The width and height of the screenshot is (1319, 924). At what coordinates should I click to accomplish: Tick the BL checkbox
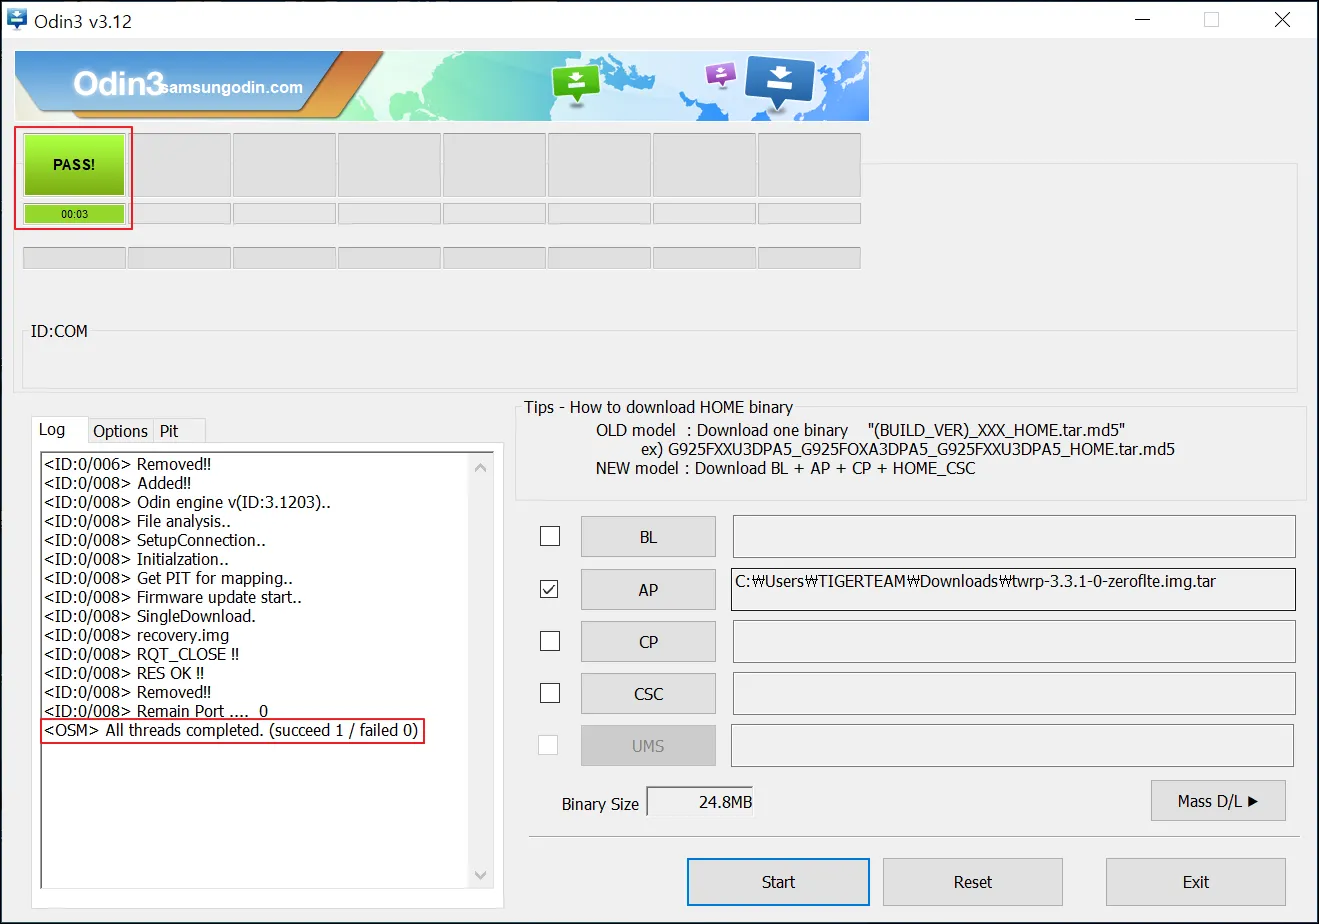point(550,537)
